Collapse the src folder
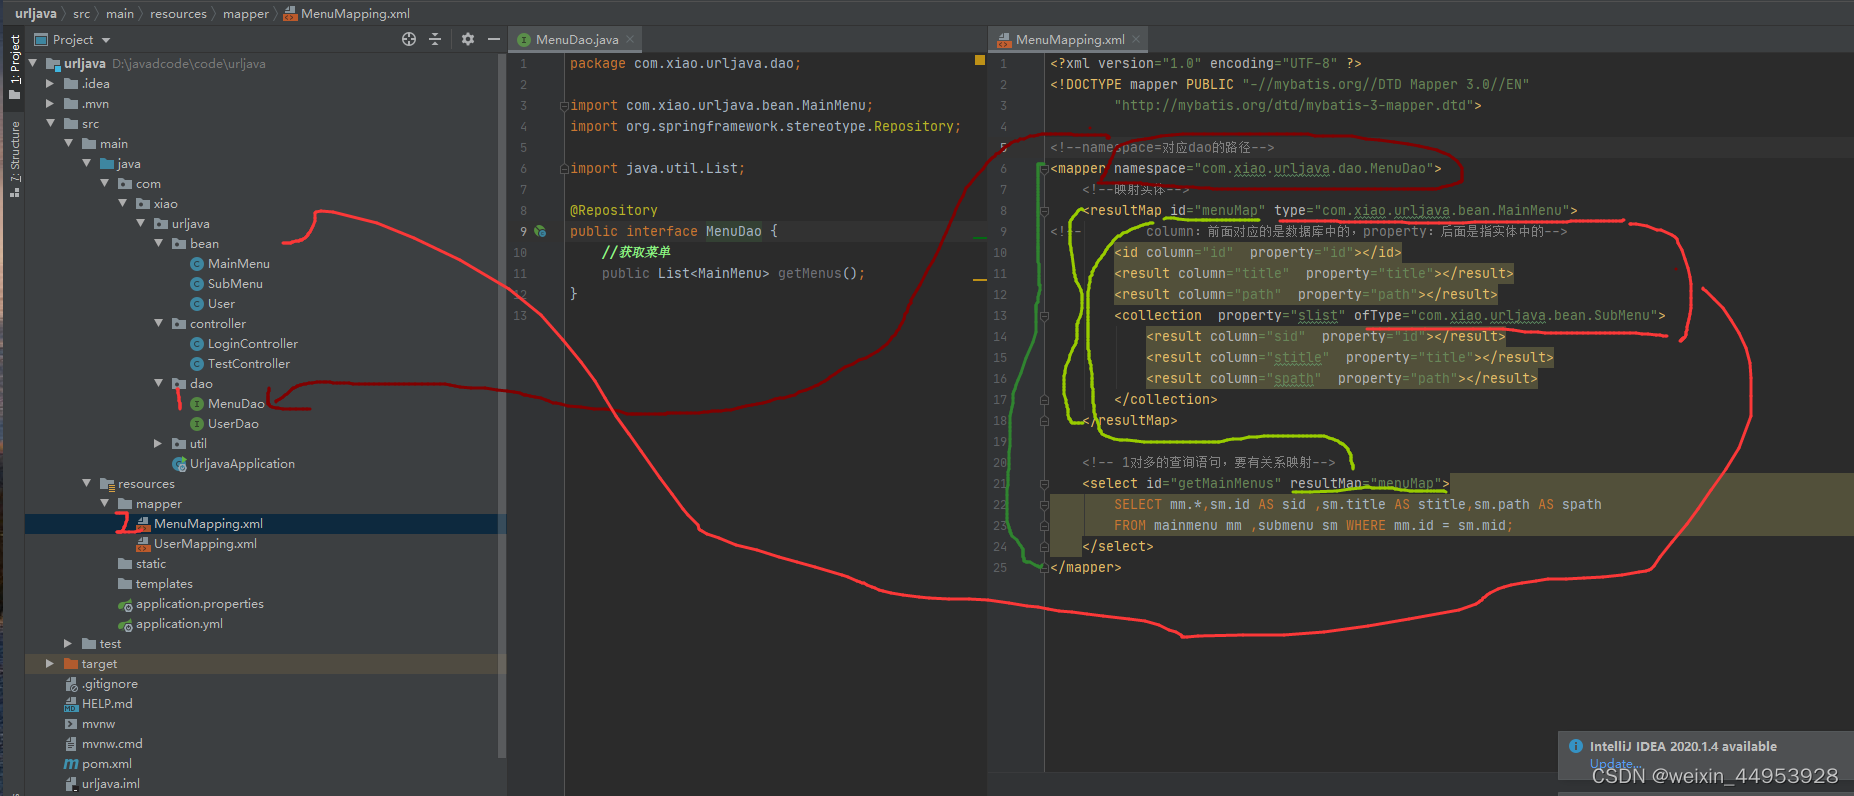 coord(50,123)
